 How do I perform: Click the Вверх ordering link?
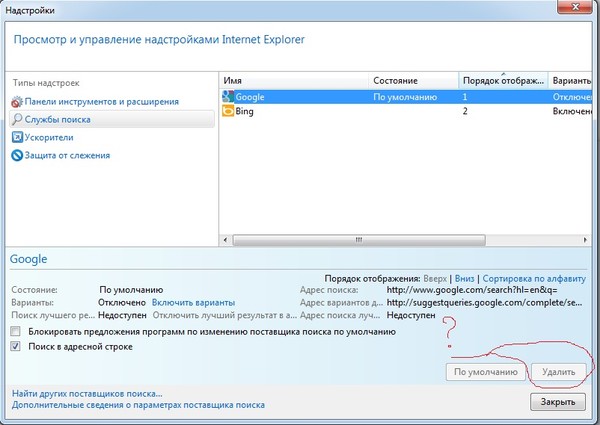tap(435, 278)
